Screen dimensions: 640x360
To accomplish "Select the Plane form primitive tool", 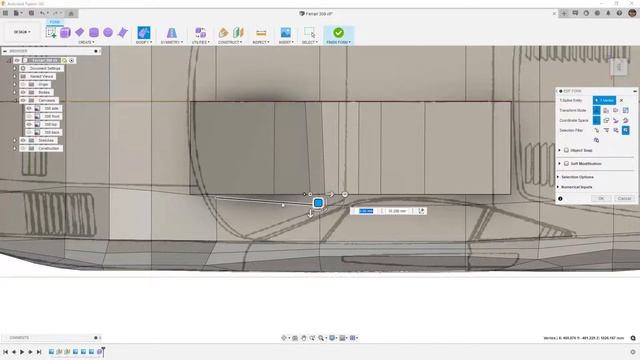I will coord(80,33).
